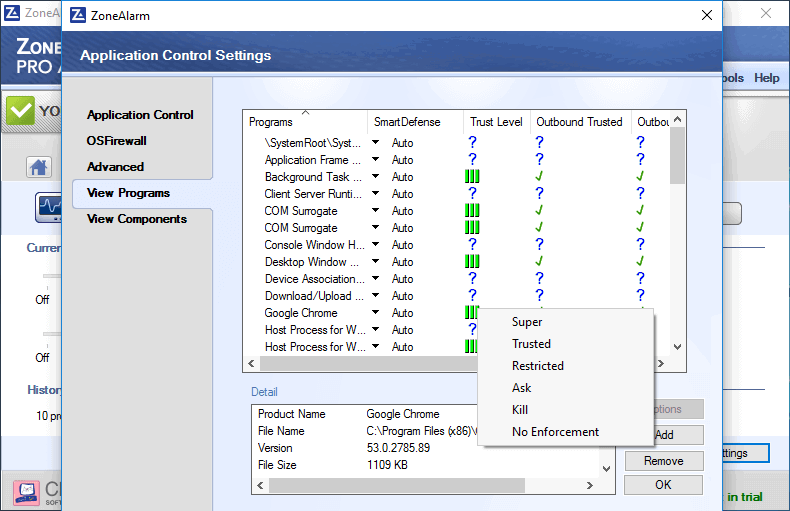This screenshot has width=790, height=511.
Task: Click the Trust Level question mark for Device Association
Action: 472,279
